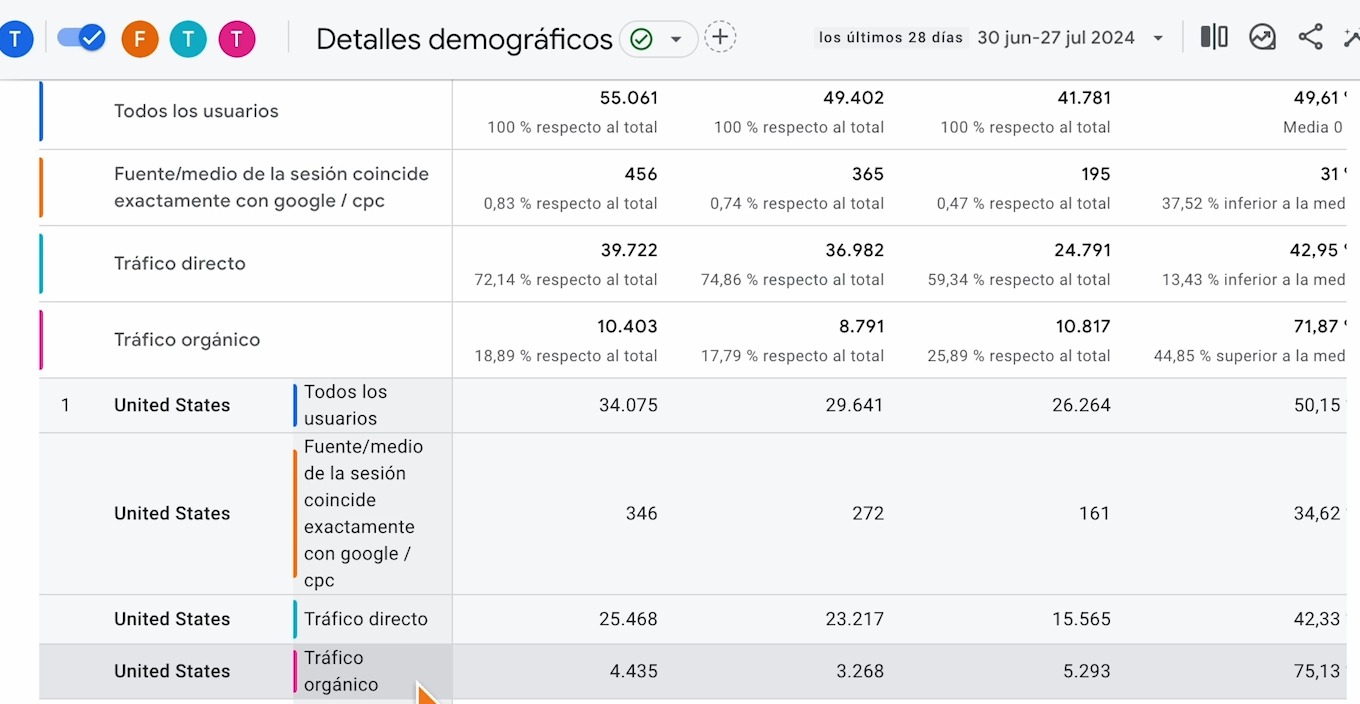Click the organic traffic value 8.791

(x=860, y=326)
